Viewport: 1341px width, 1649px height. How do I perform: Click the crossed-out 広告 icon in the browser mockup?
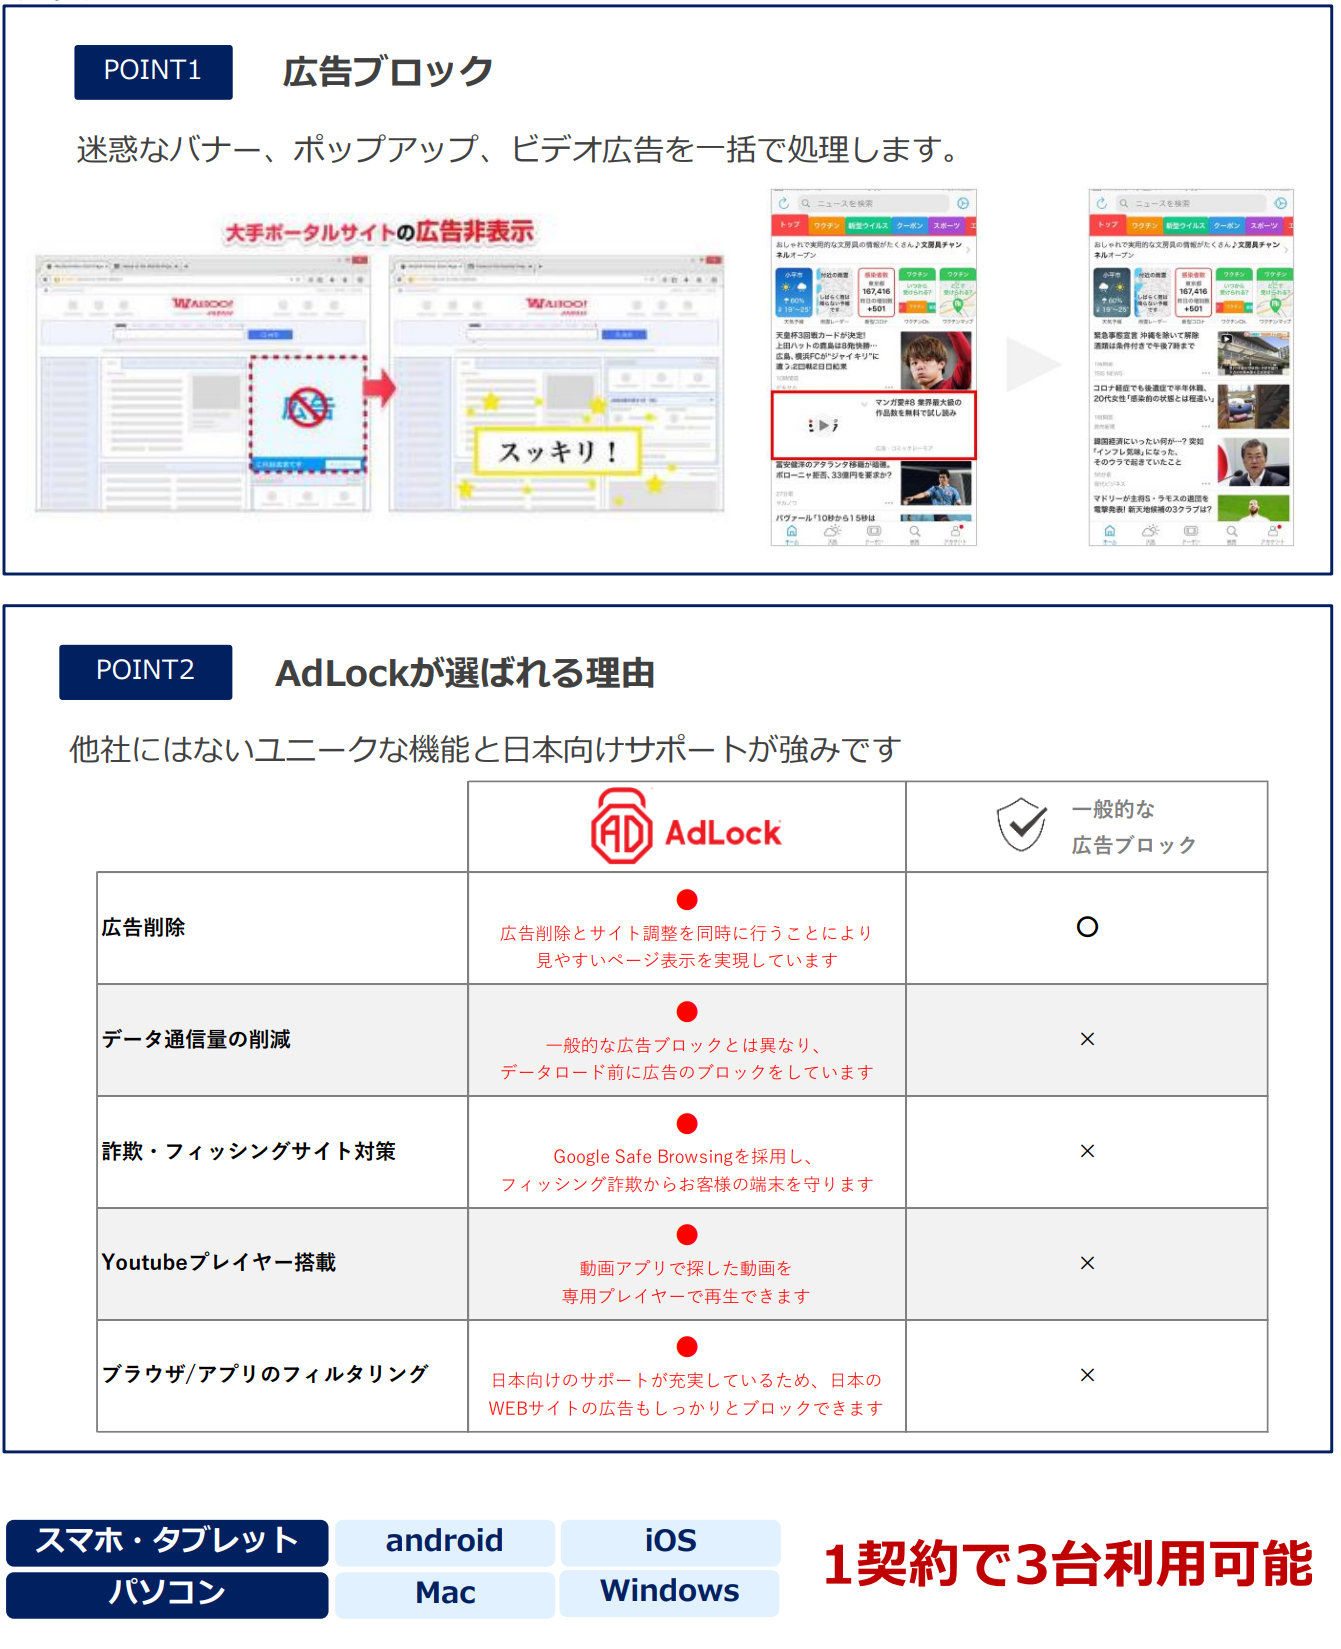click(308, 407)
